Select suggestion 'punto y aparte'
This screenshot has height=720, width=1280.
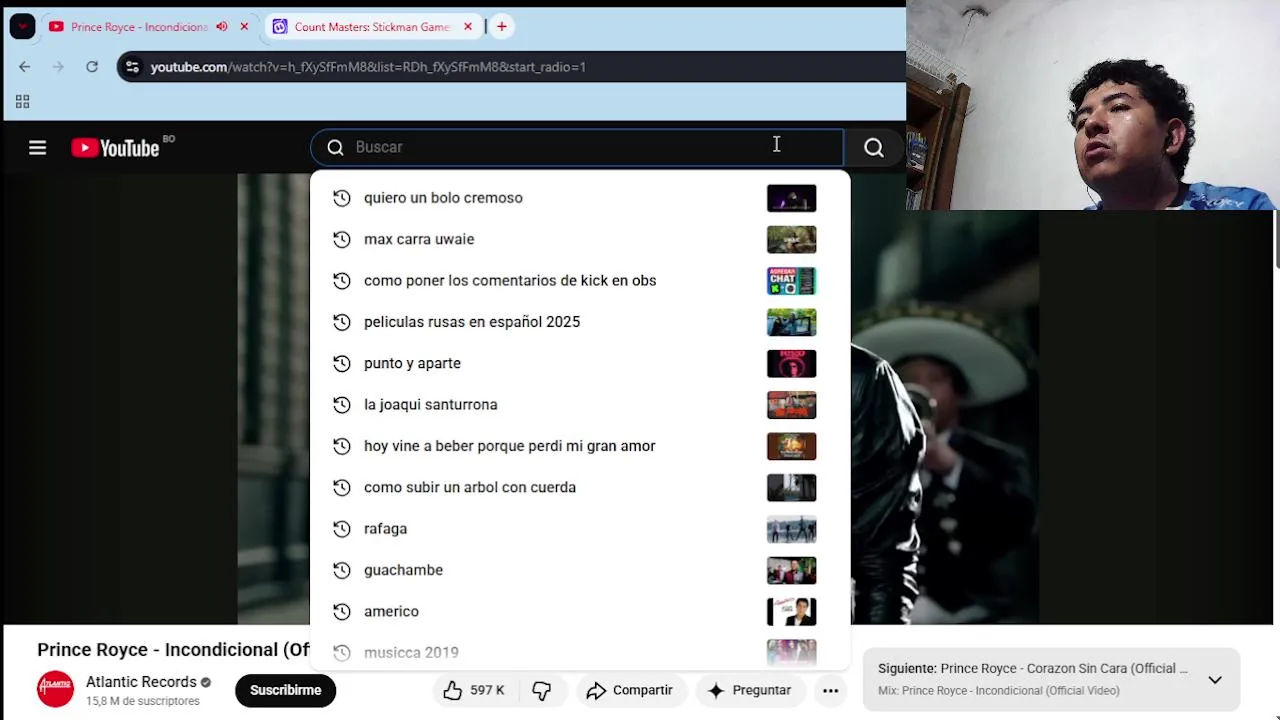click(580, 363)
